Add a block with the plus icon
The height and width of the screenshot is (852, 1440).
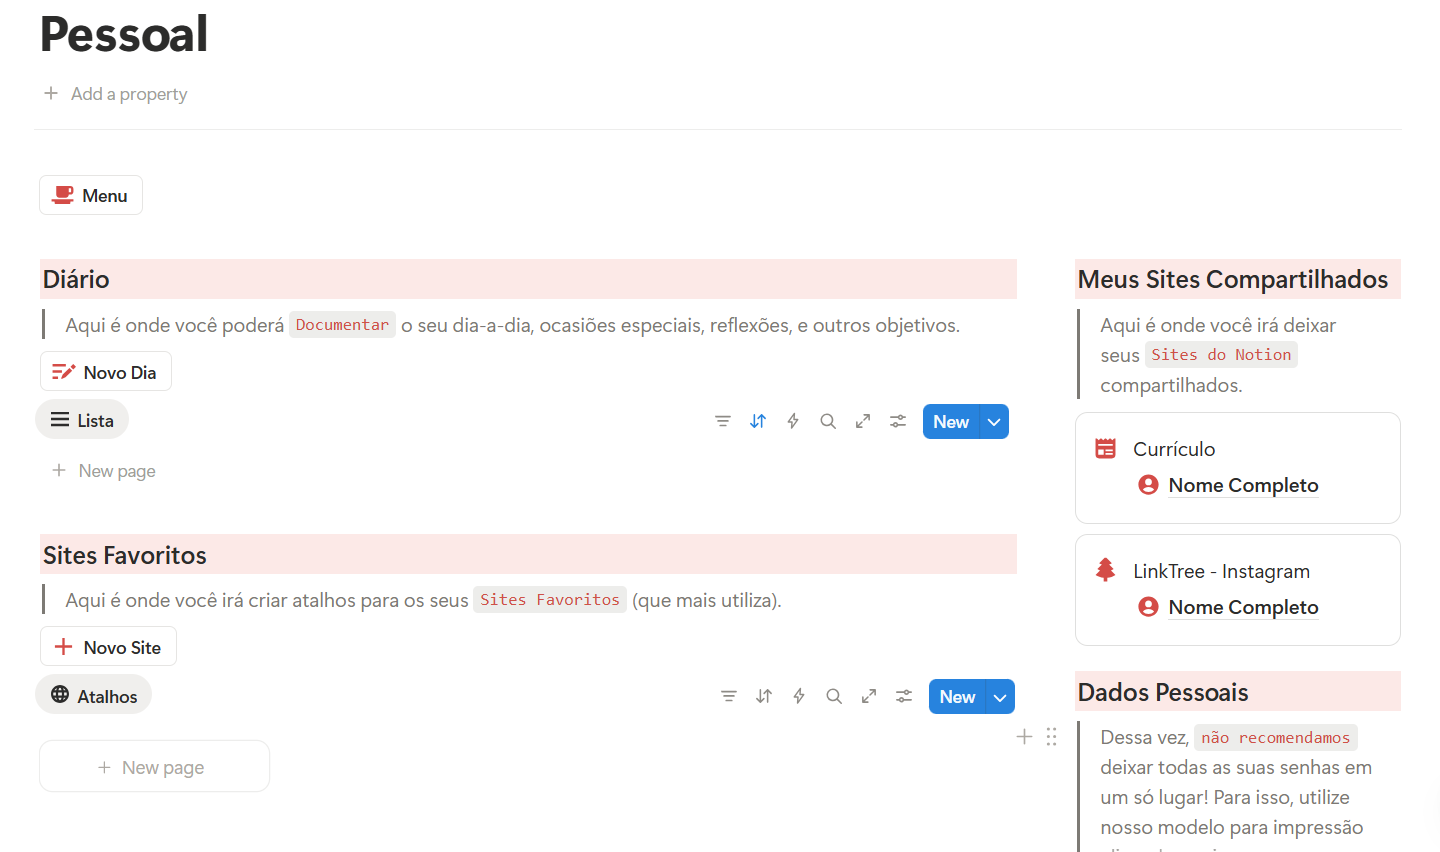[x=1024, y=737]
